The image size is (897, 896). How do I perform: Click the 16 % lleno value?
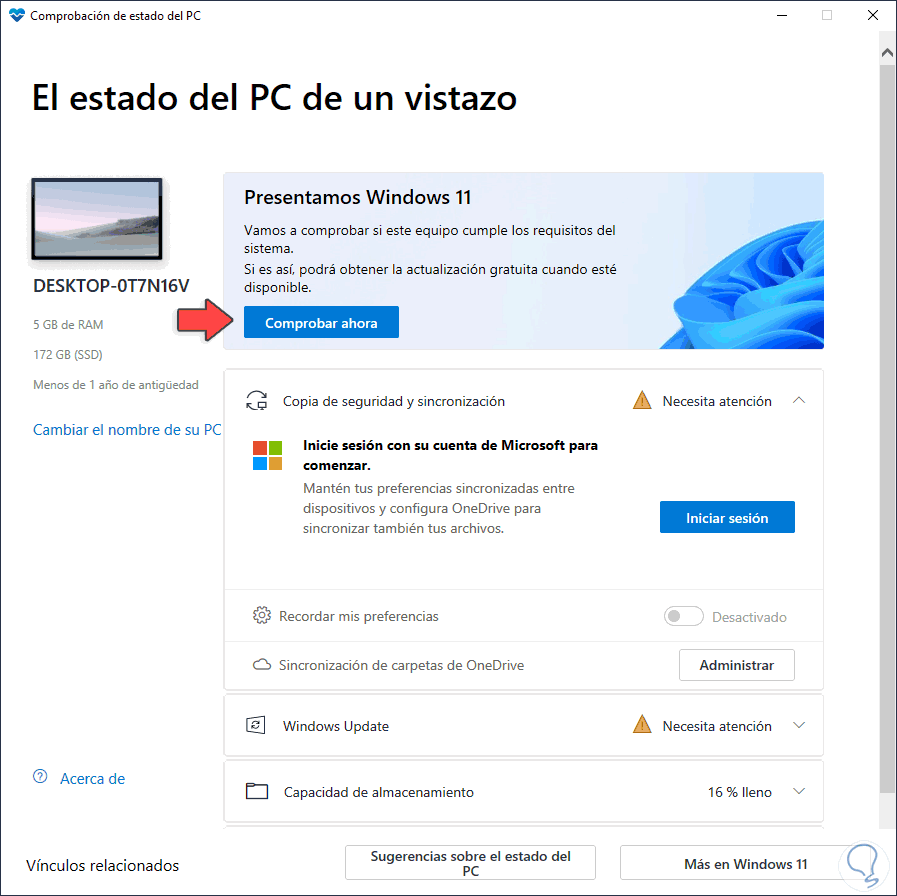740,792
